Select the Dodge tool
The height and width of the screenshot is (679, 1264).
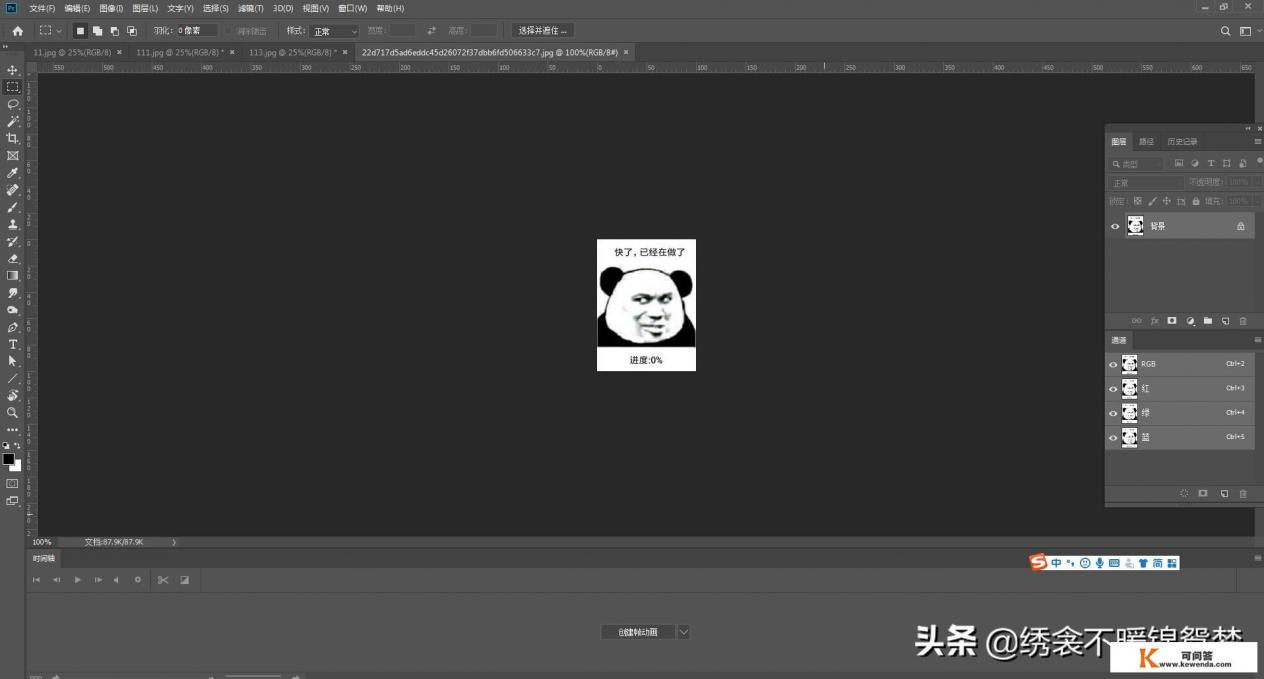pos(12,310)
